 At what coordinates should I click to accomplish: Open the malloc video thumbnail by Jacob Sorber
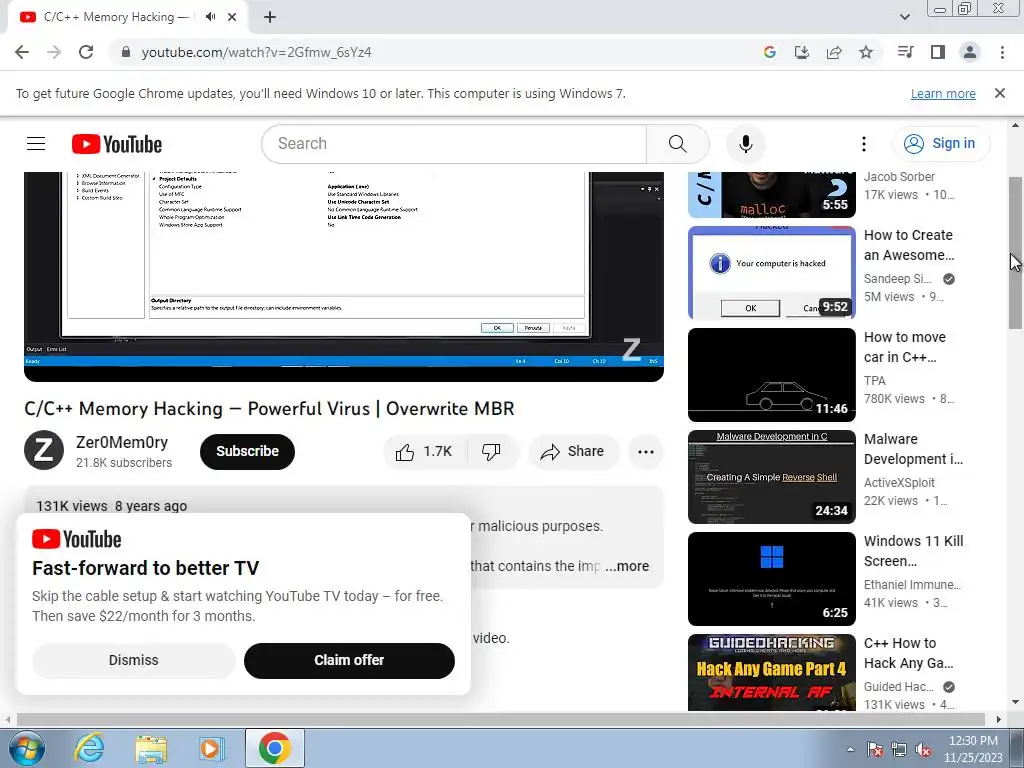[771, 195]
